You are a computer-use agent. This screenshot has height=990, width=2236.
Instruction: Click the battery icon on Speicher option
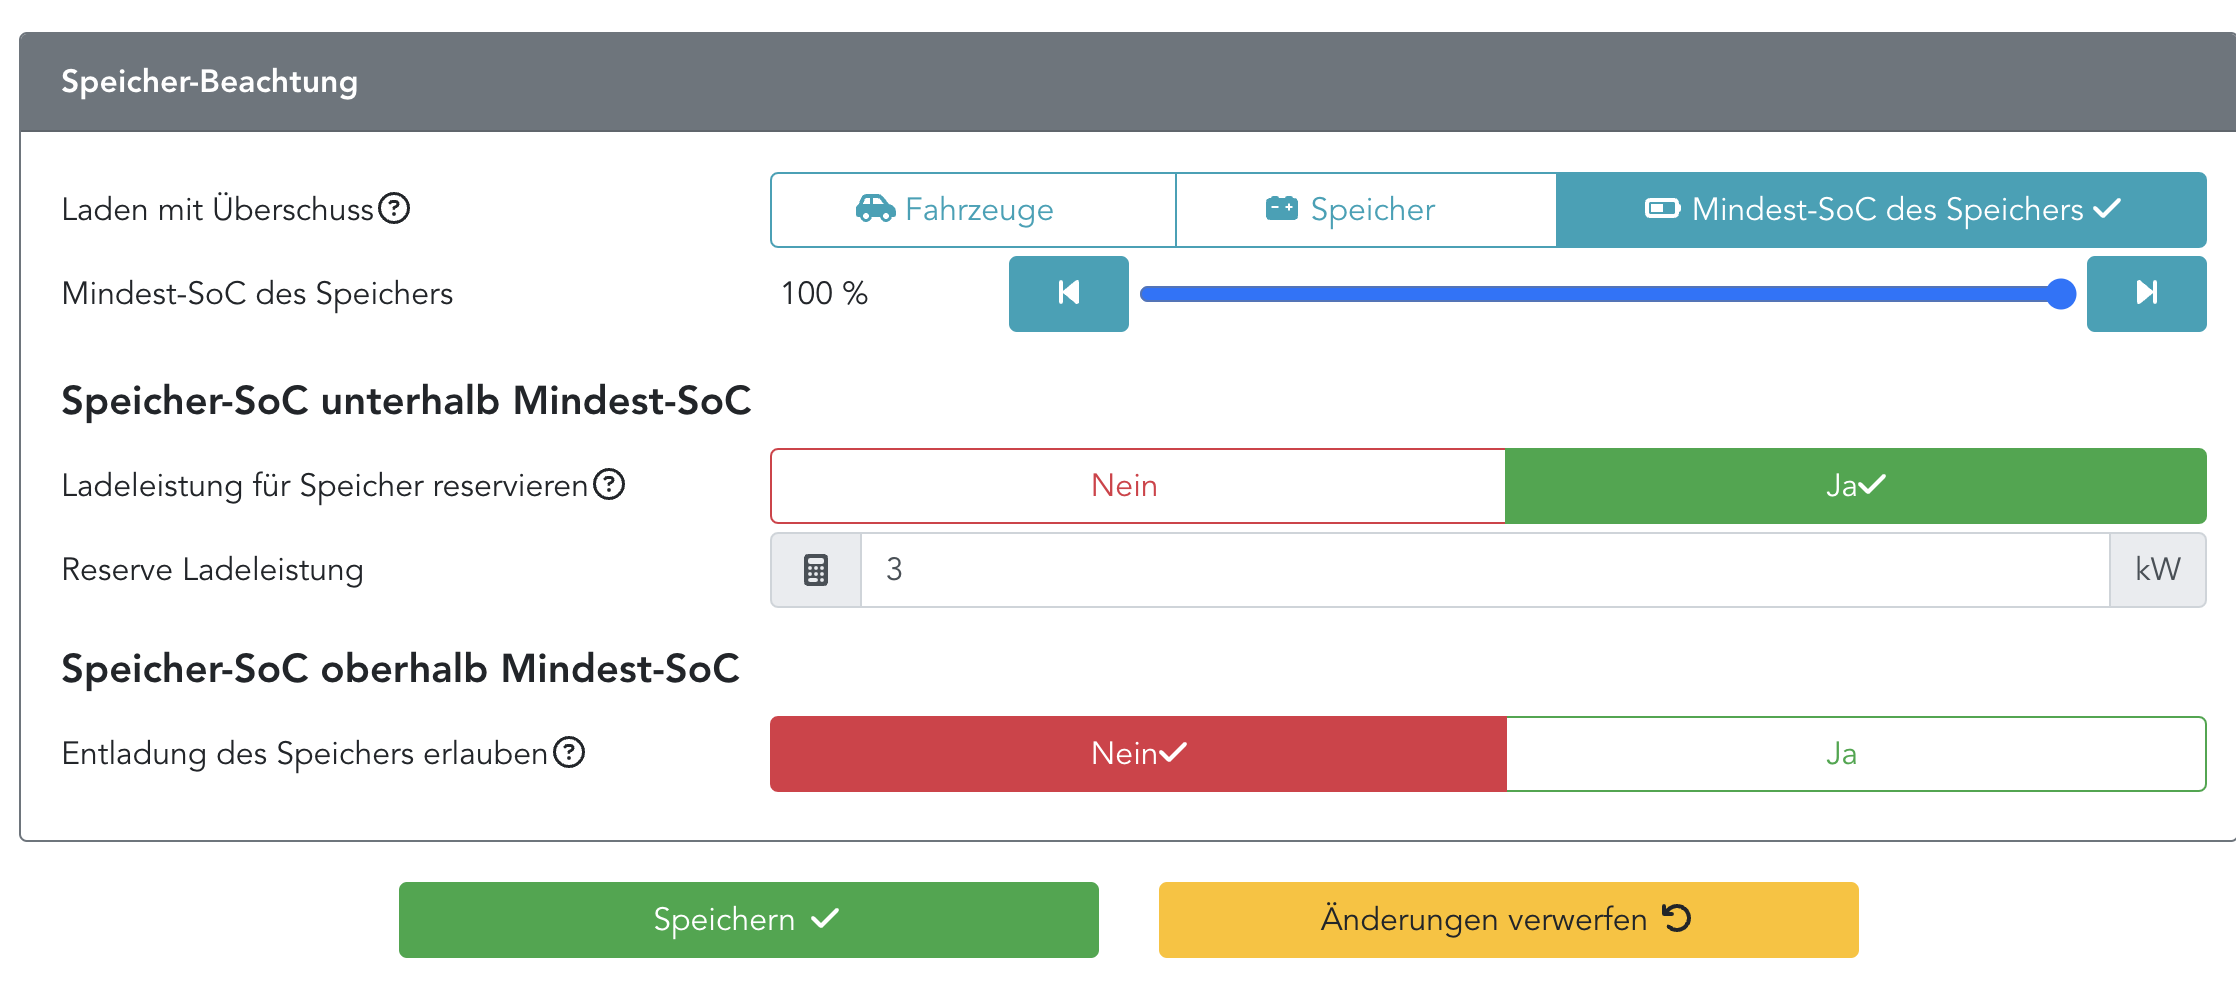(x=1281, y=209)
